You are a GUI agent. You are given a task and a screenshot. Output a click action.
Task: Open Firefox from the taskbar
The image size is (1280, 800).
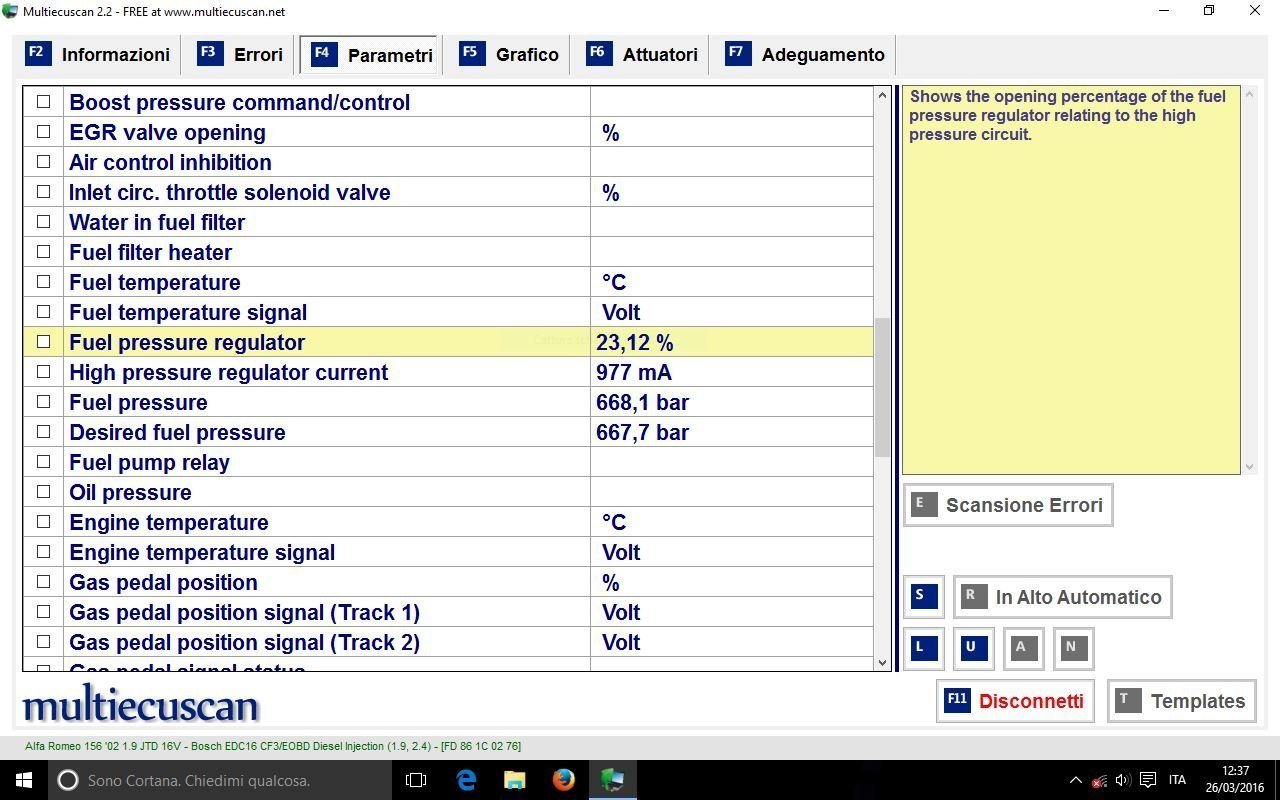(x=563, y=780)
